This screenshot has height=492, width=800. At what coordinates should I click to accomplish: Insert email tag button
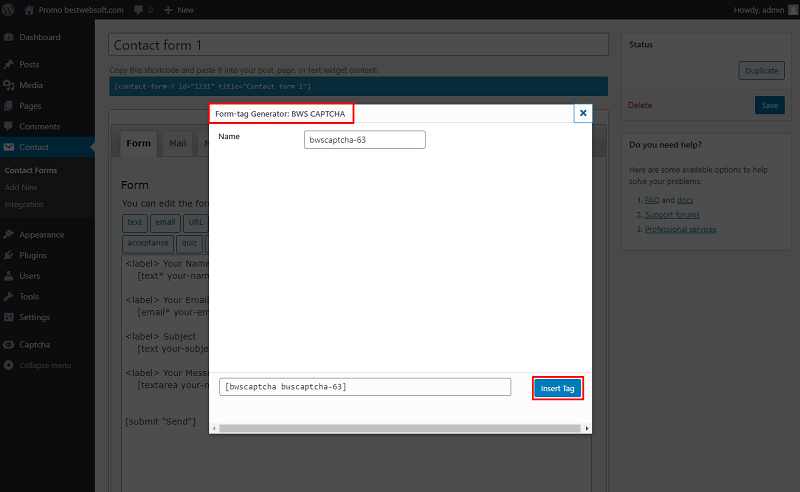(x=165, y=223)
